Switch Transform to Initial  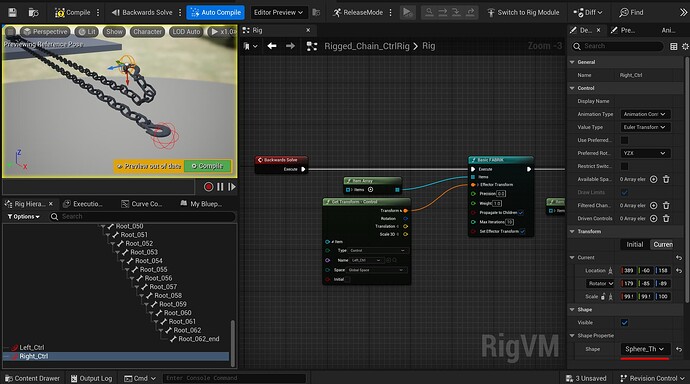[x=635, y=245]
